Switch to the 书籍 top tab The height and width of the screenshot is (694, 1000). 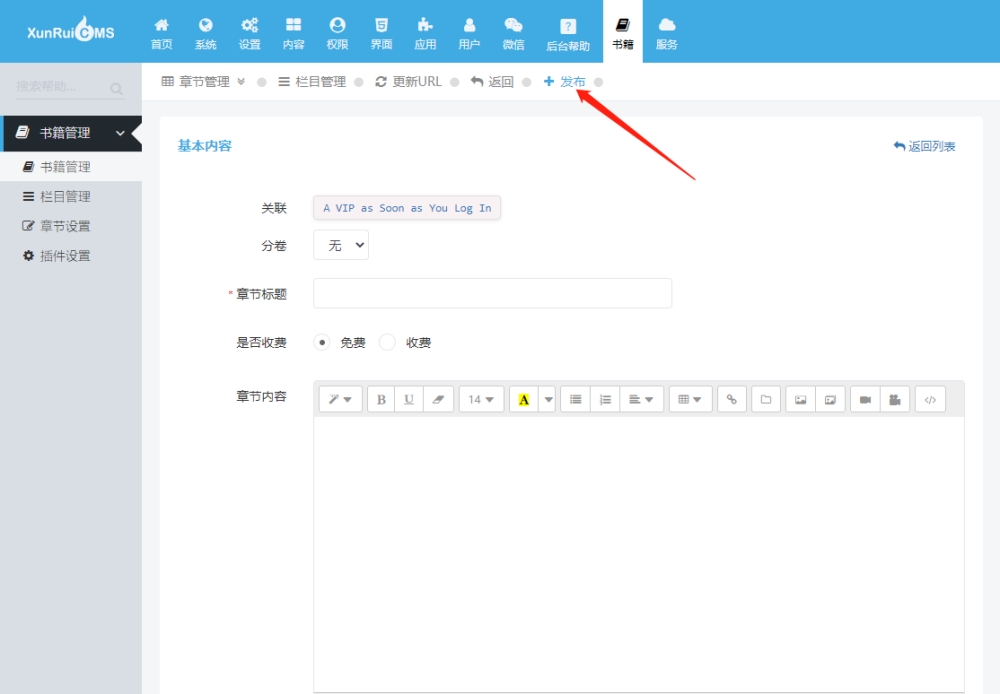point(622,33)
